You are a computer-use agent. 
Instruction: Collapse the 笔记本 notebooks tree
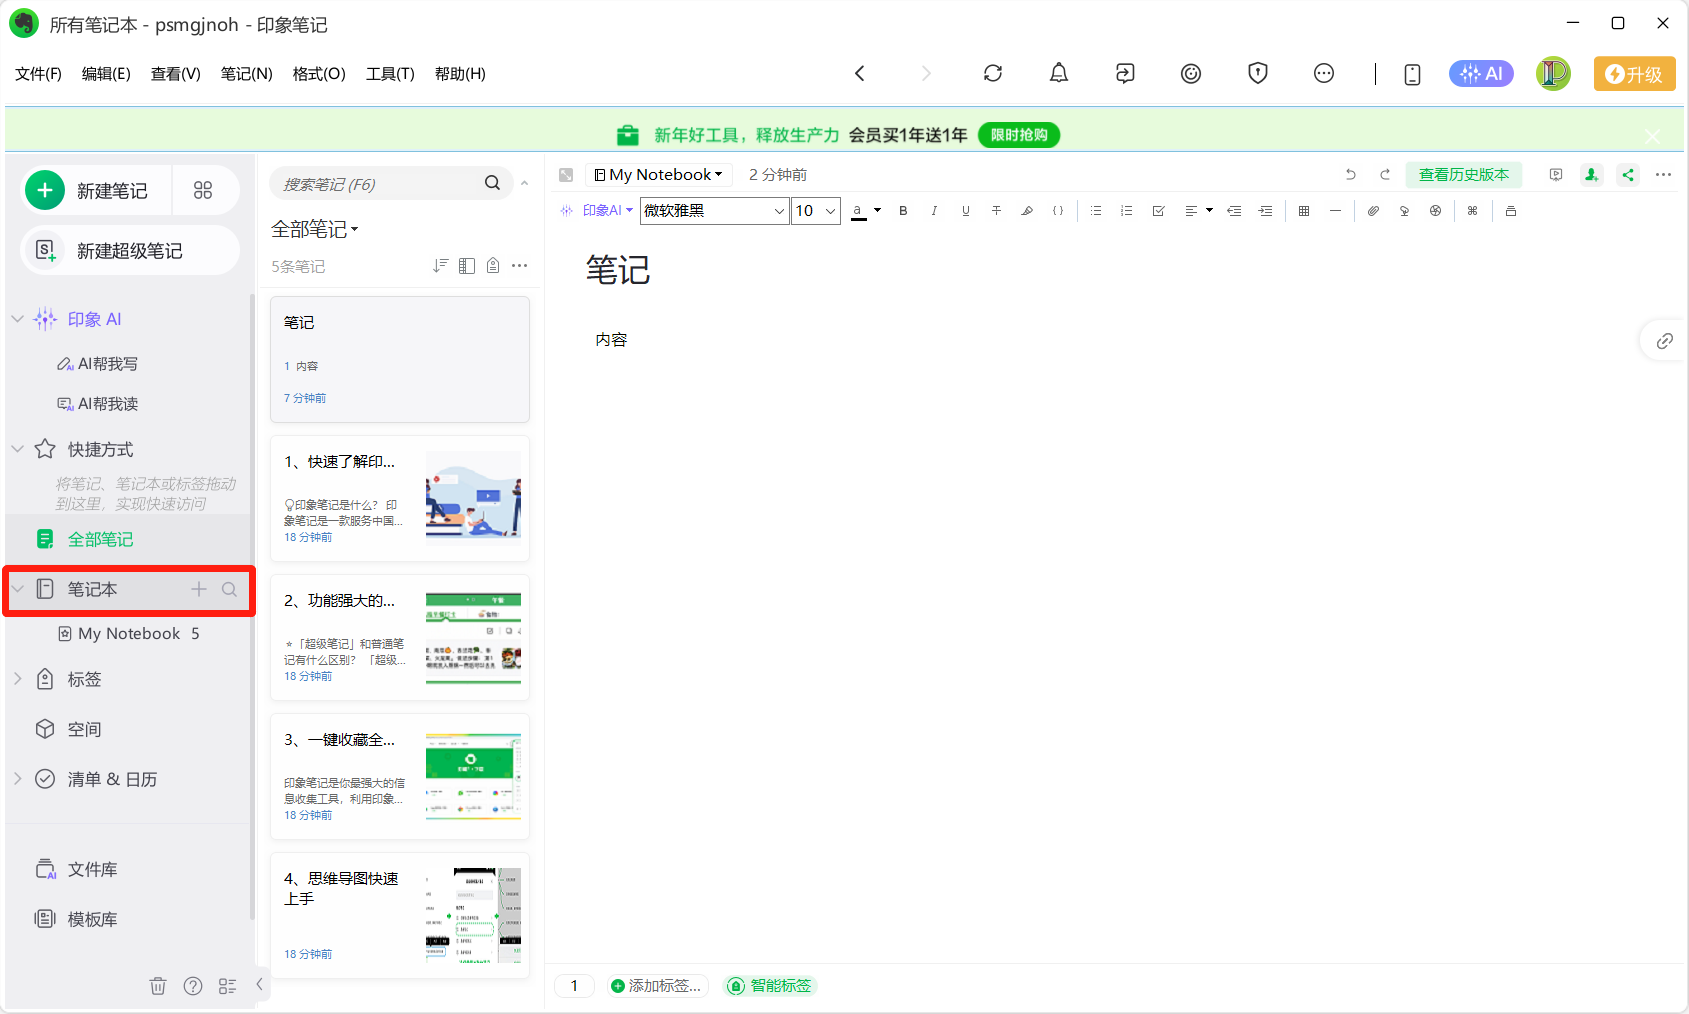(x=17, y=589)
